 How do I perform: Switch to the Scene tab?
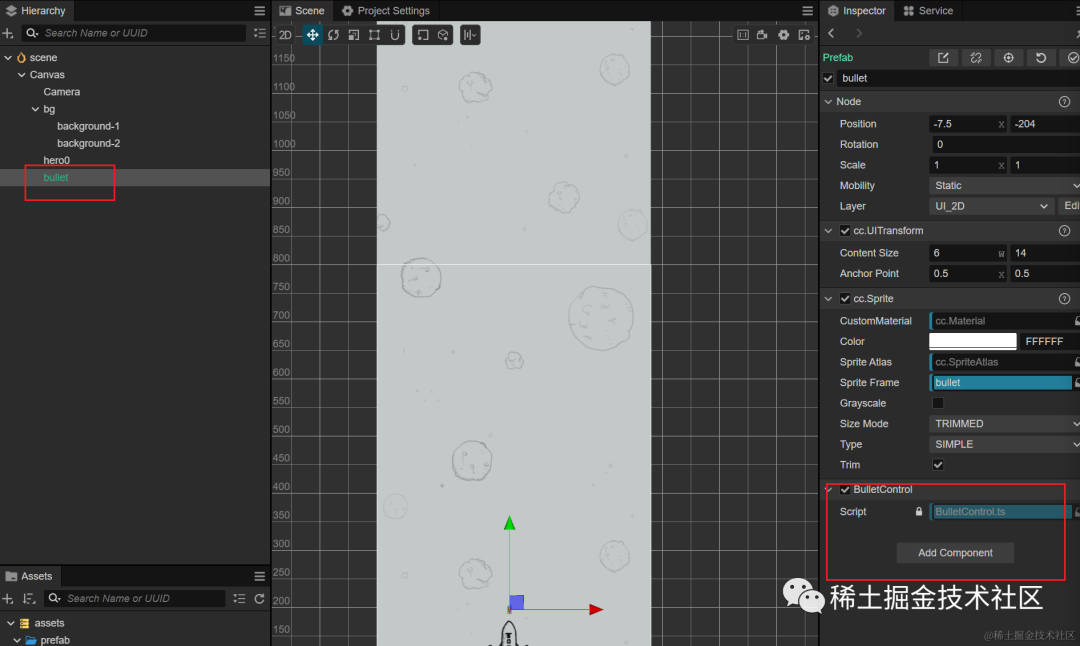(302, 11)
